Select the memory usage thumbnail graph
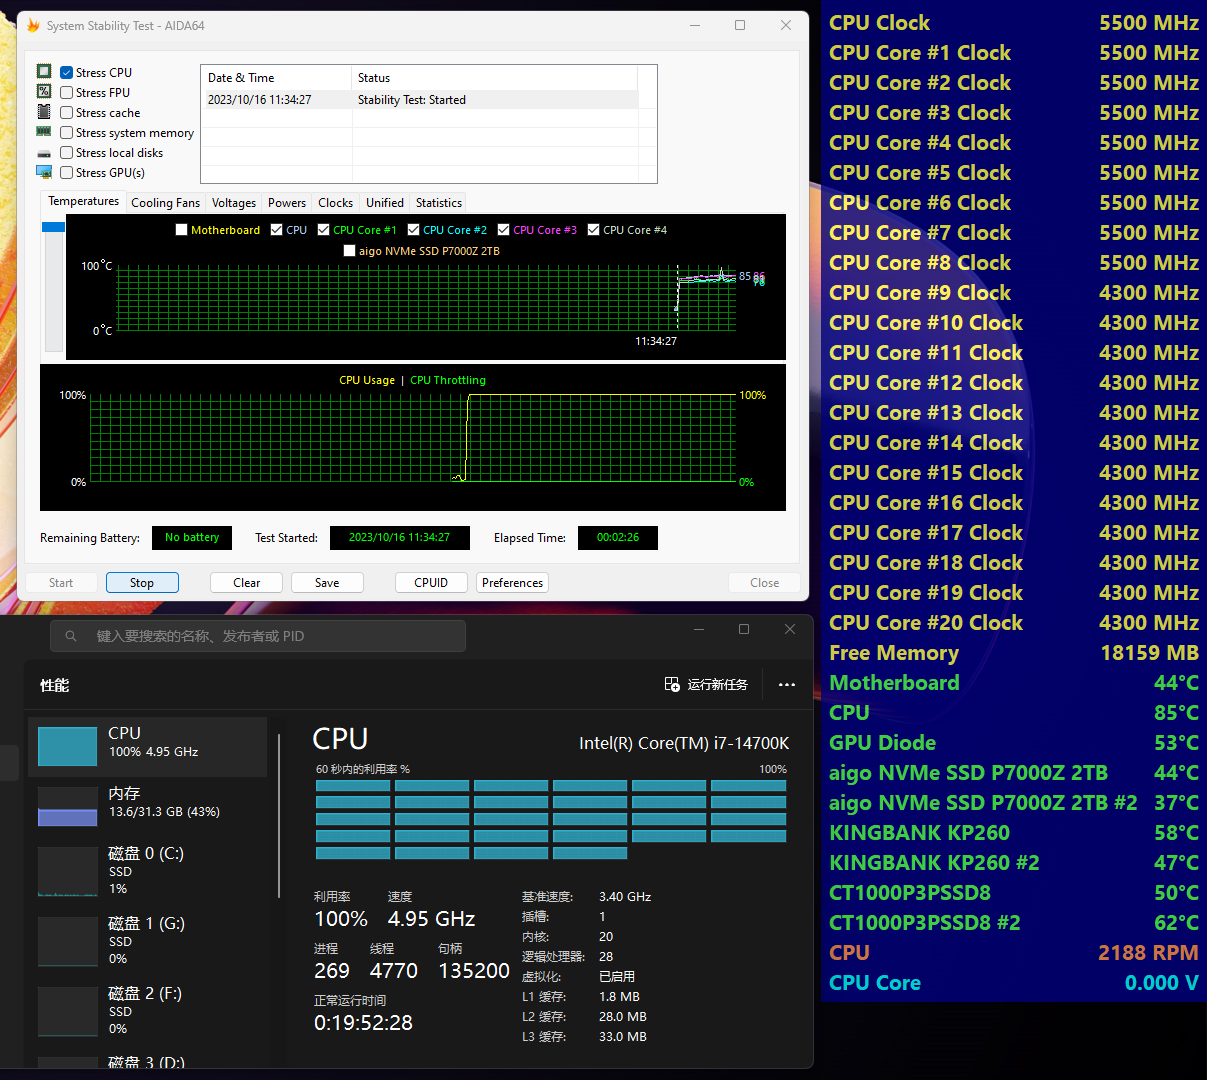Viewport: 1207px width, 1080px height. point(67,806)
